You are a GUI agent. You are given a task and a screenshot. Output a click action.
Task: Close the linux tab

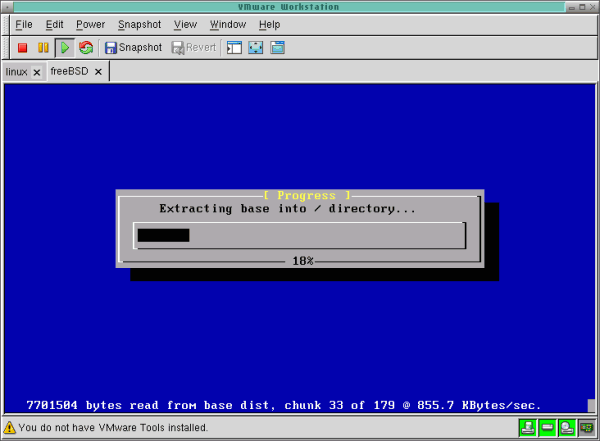[37, 72]
